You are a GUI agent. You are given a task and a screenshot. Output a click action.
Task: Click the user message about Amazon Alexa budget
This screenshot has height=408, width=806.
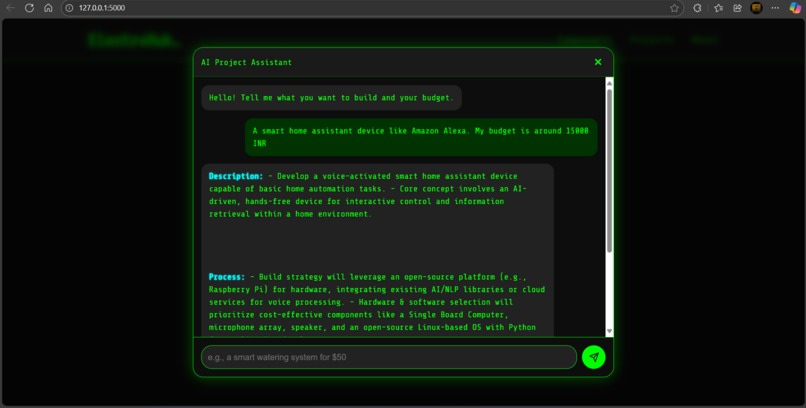pyautogui.click(x=421, y=137)
